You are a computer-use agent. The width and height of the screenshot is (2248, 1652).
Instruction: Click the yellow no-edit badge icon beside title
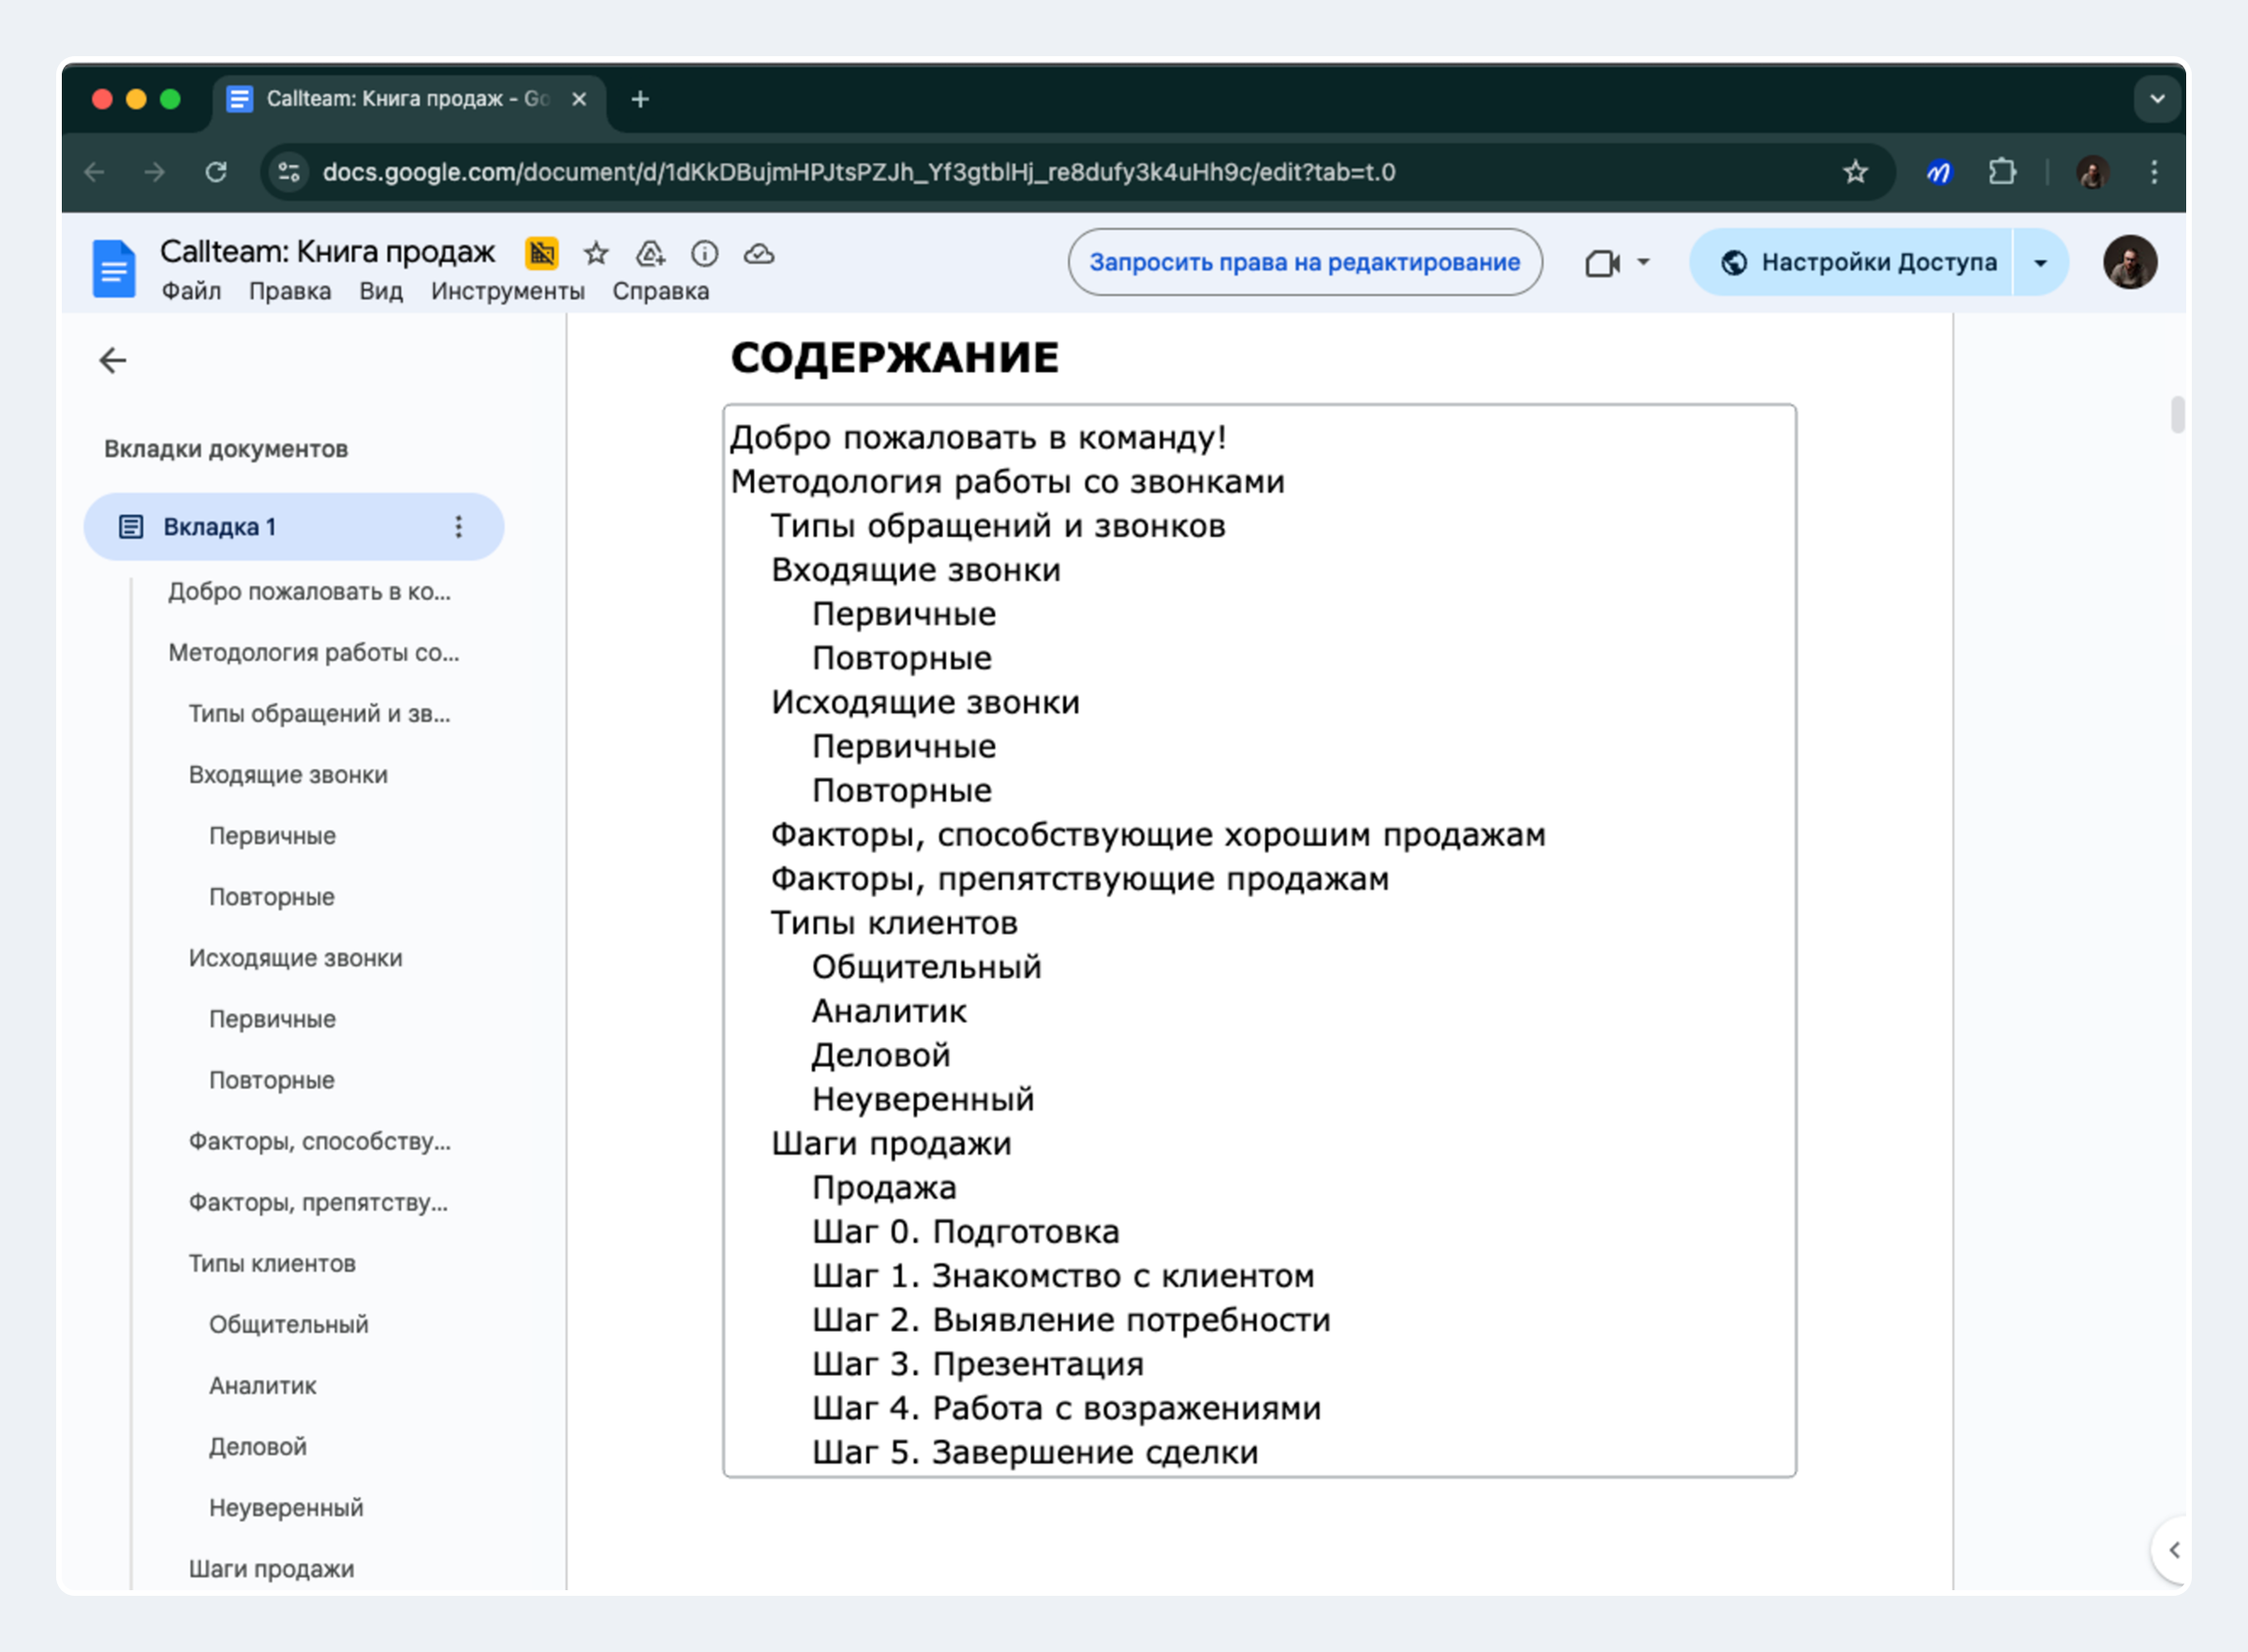(x=542, y=254)
